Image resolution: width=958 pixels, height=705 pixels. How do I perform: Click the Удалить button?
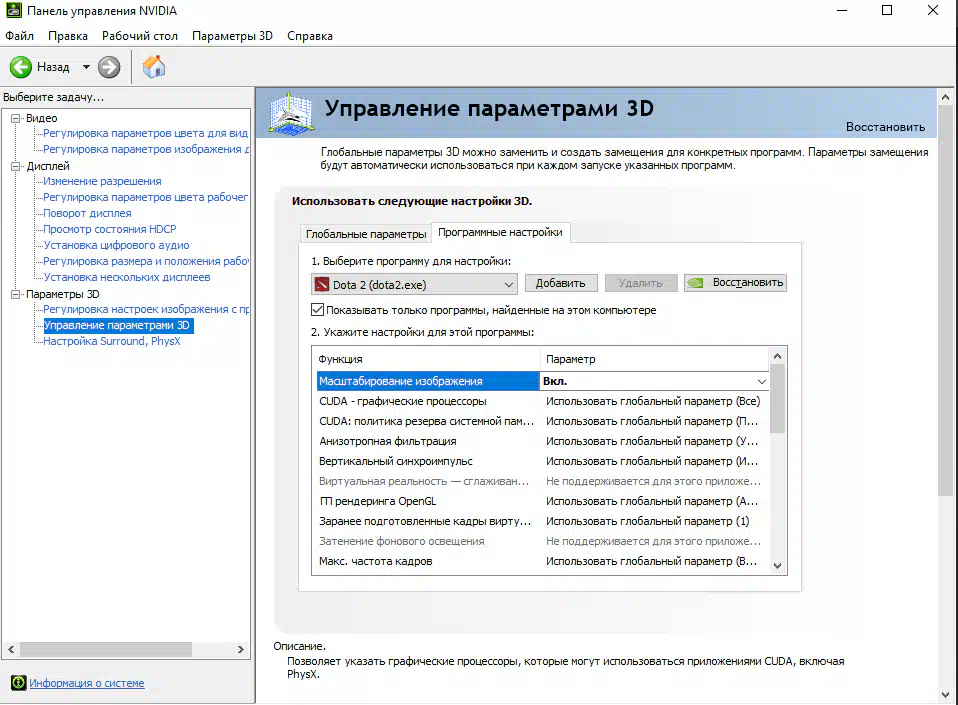click(x=641, y=283)
